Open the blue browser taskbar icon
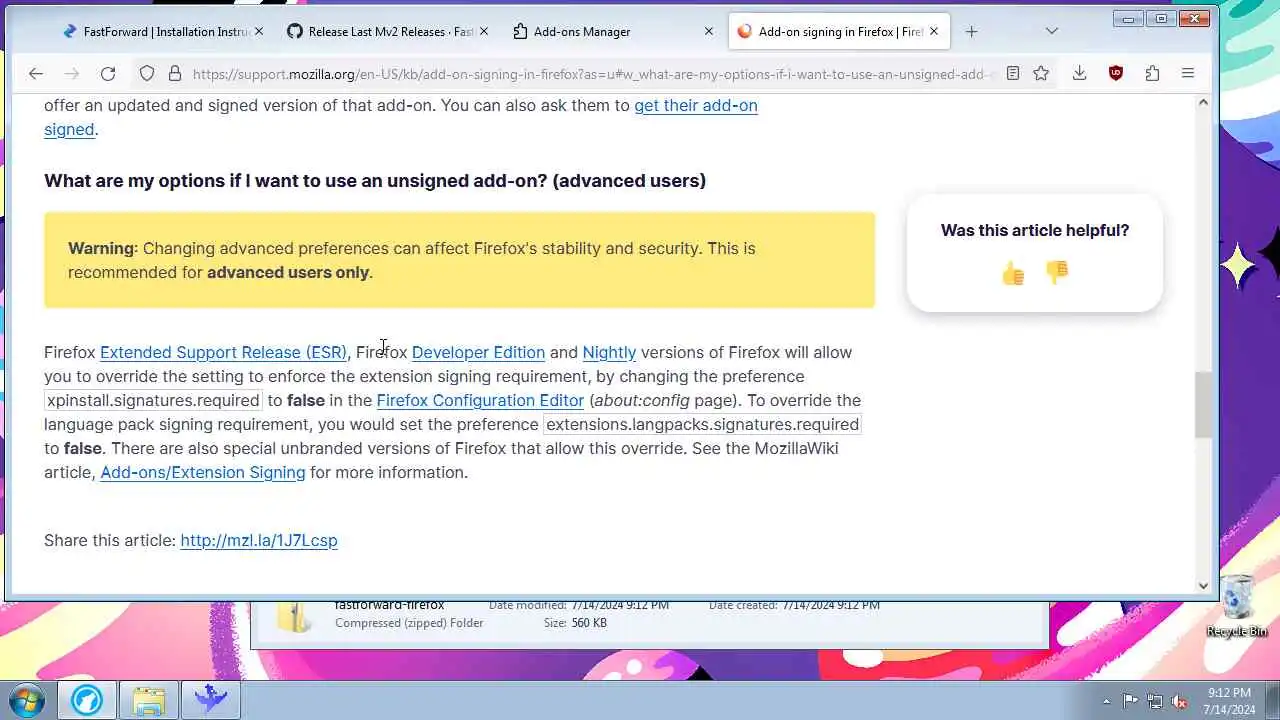Viewport: 1280px width, 720px height. [x=87, y=698]
